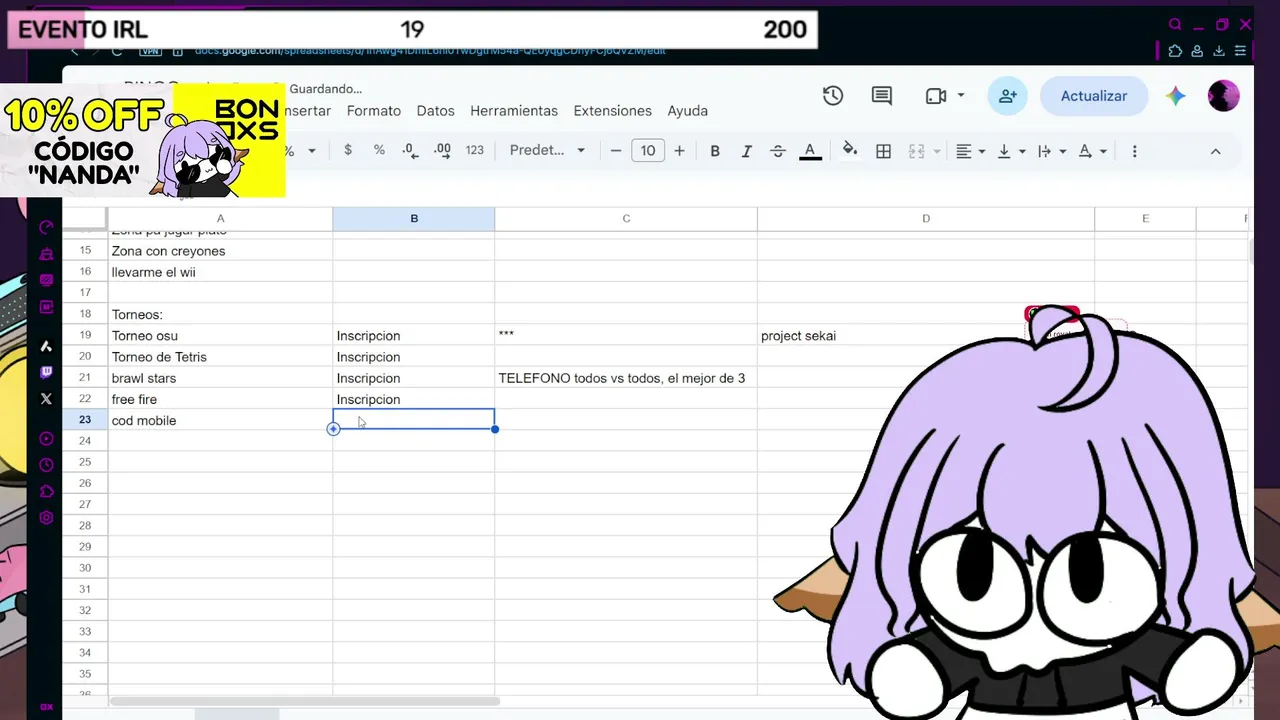Toggle italic formatting
Image resolution: width=1280 pixels, height=720 pixels.
pyautogui.click(x=746, y=151)
